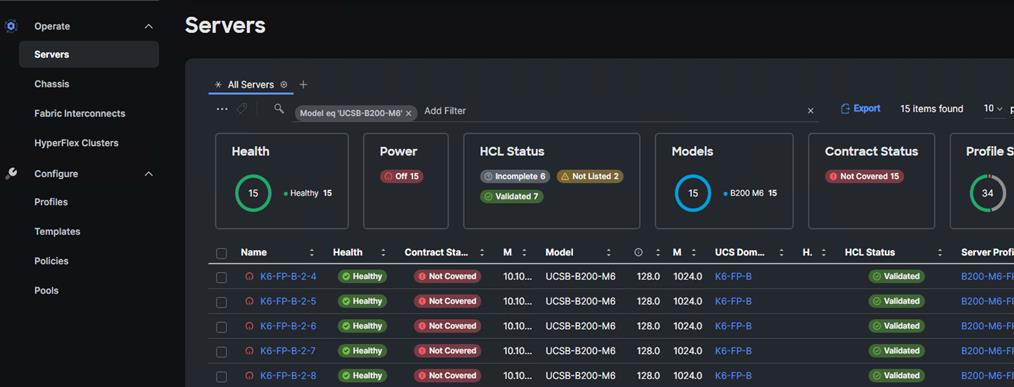This screenshot has height=387, width=1014.
Task: Collapse the Configure section chevron
Action: click(x=148, y=173)
